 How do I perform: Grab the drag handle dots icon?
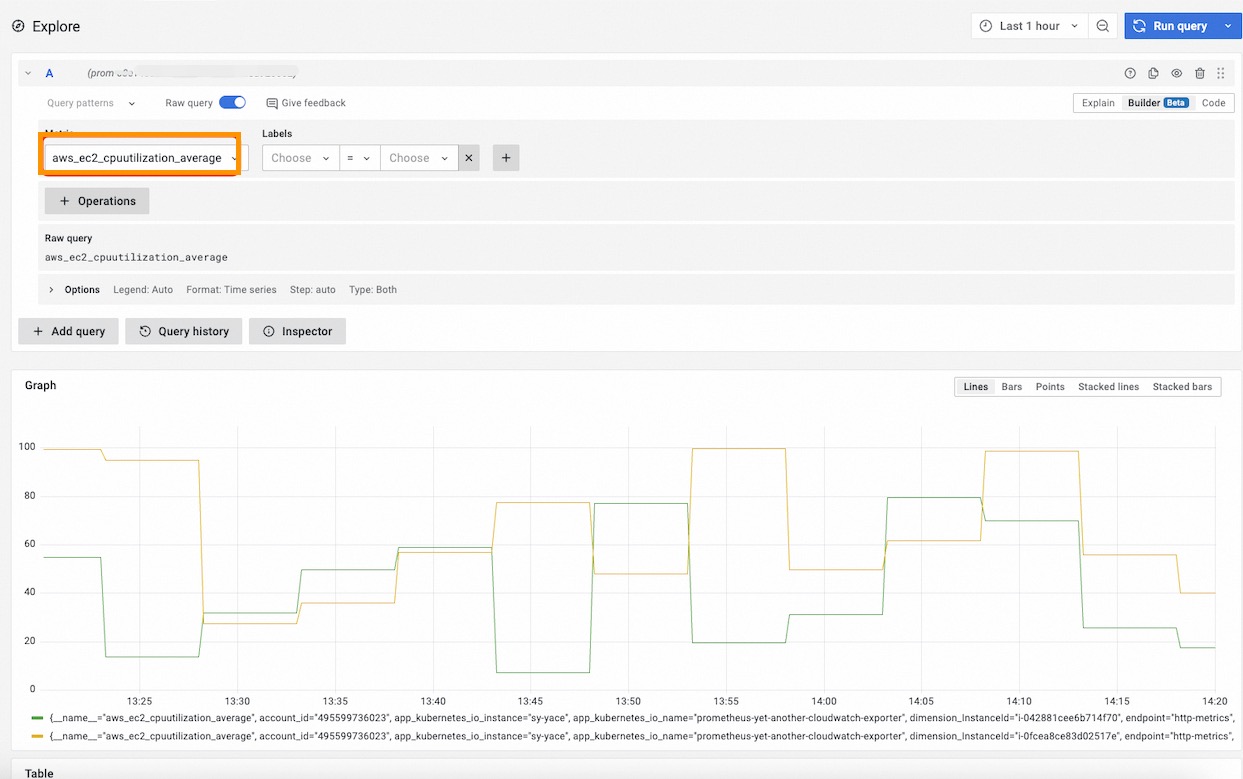[x=1221, y=72]
